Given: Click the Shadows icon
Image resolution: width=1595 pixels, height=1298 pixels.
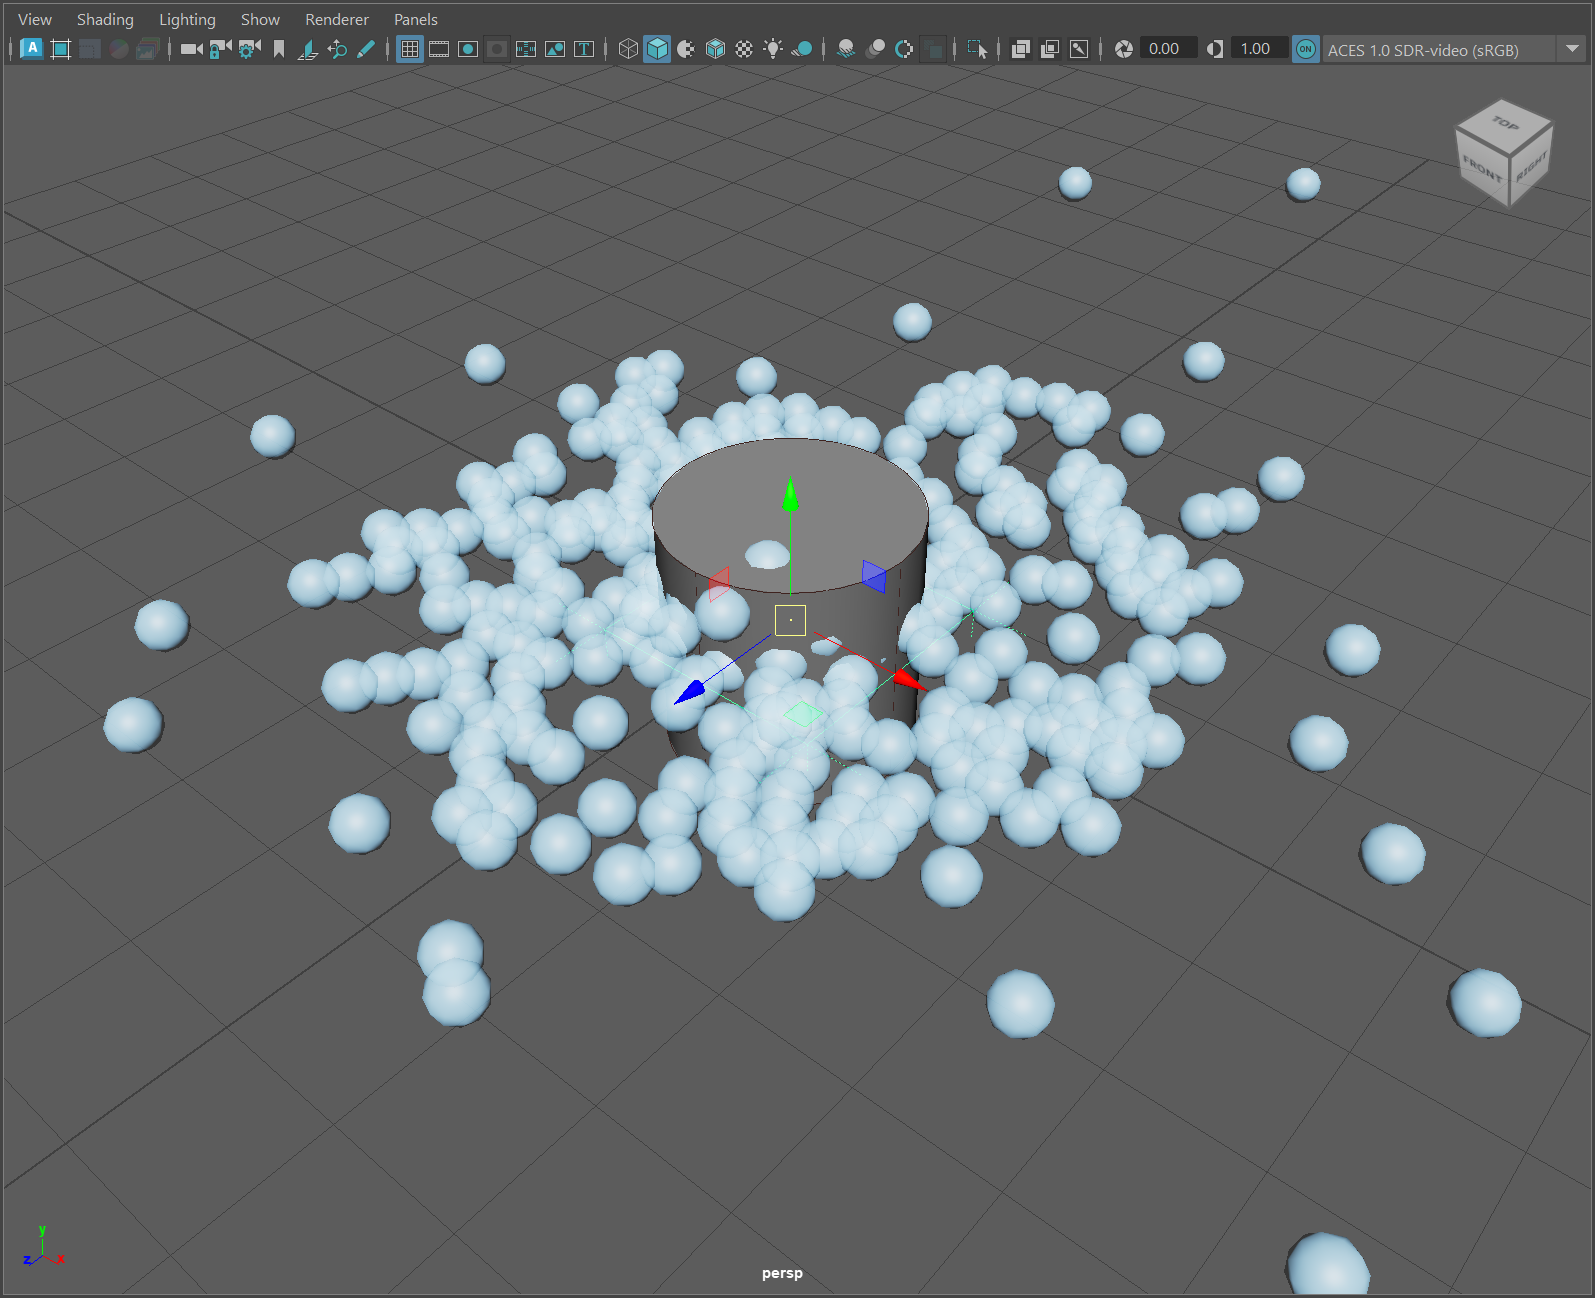Looking at the screenshot, I should (x=802, y=49).
